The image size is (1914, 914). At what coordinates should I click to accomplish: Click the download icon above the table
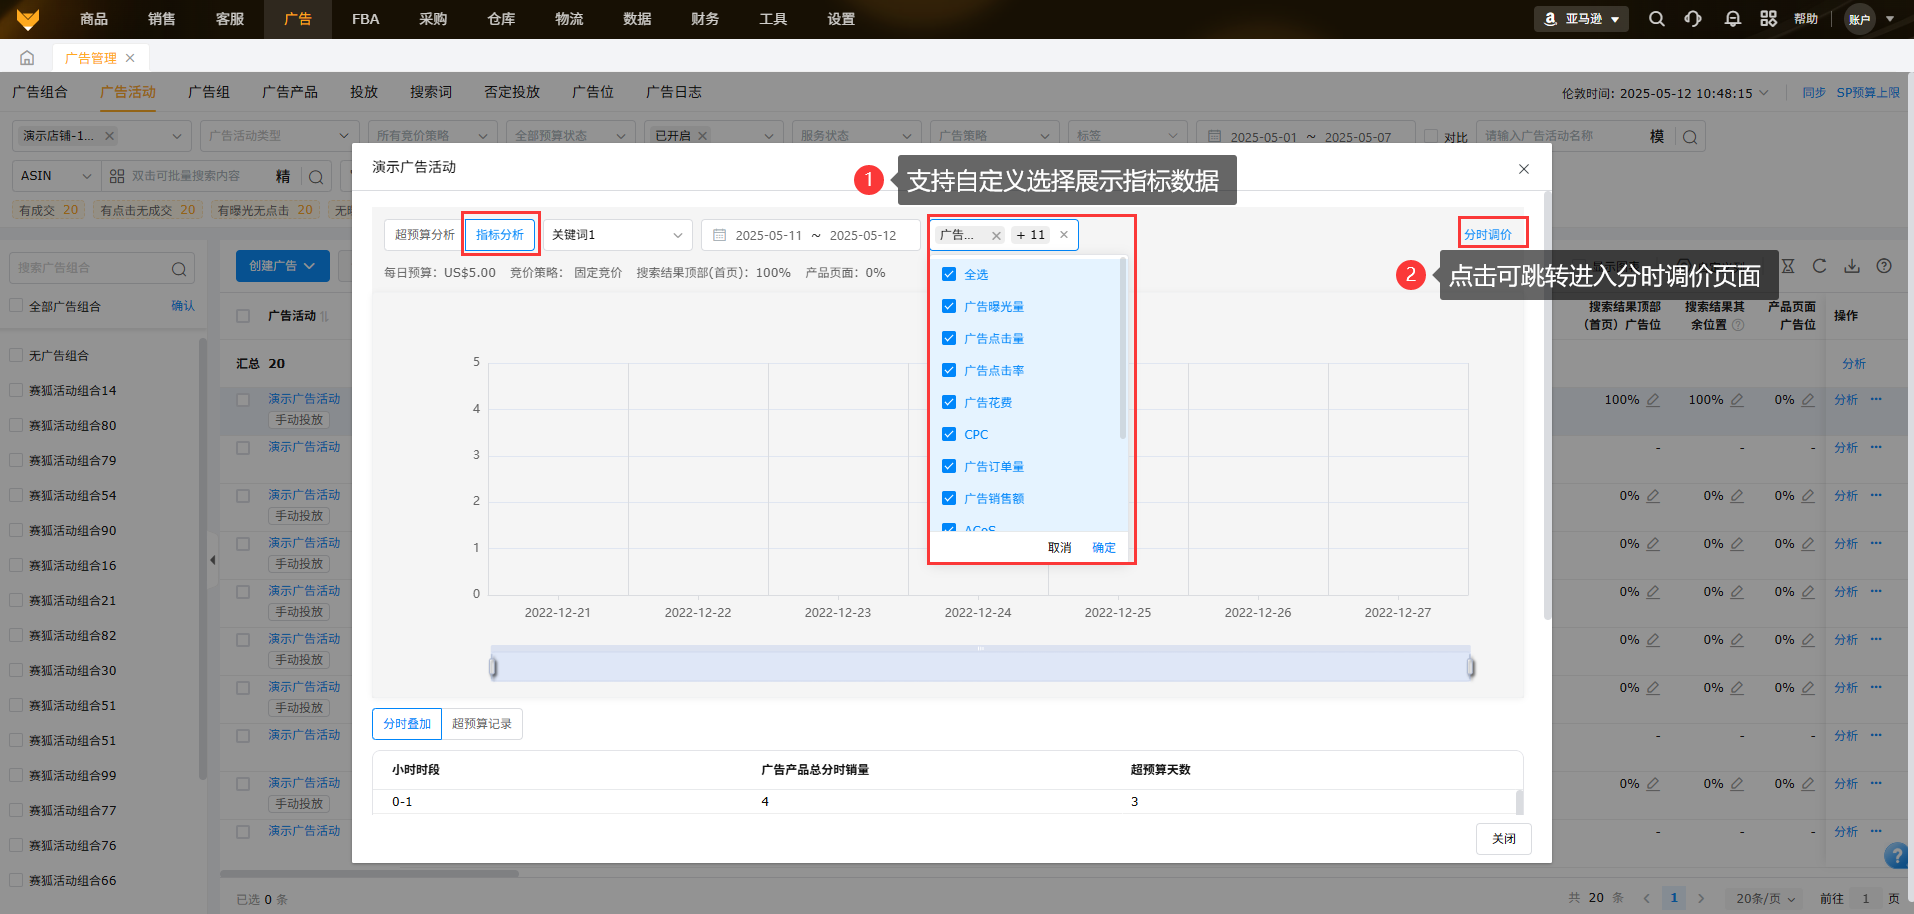tap(1852, 266)
